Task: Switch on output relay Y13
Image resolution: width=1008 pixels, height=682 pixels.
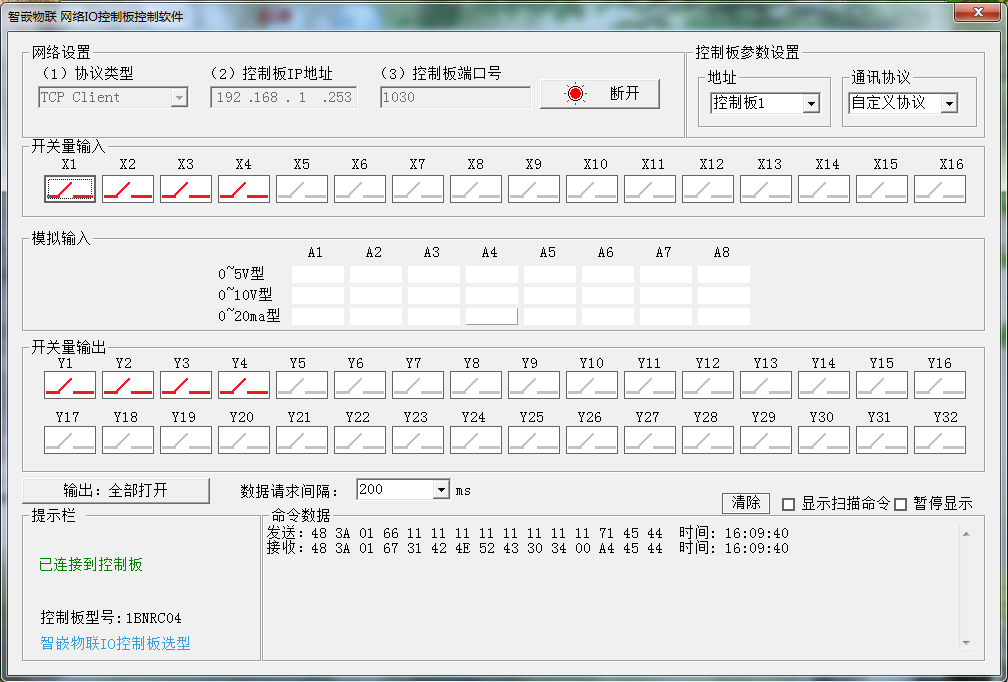Action: pyautogui.click(x=766, y=385)
